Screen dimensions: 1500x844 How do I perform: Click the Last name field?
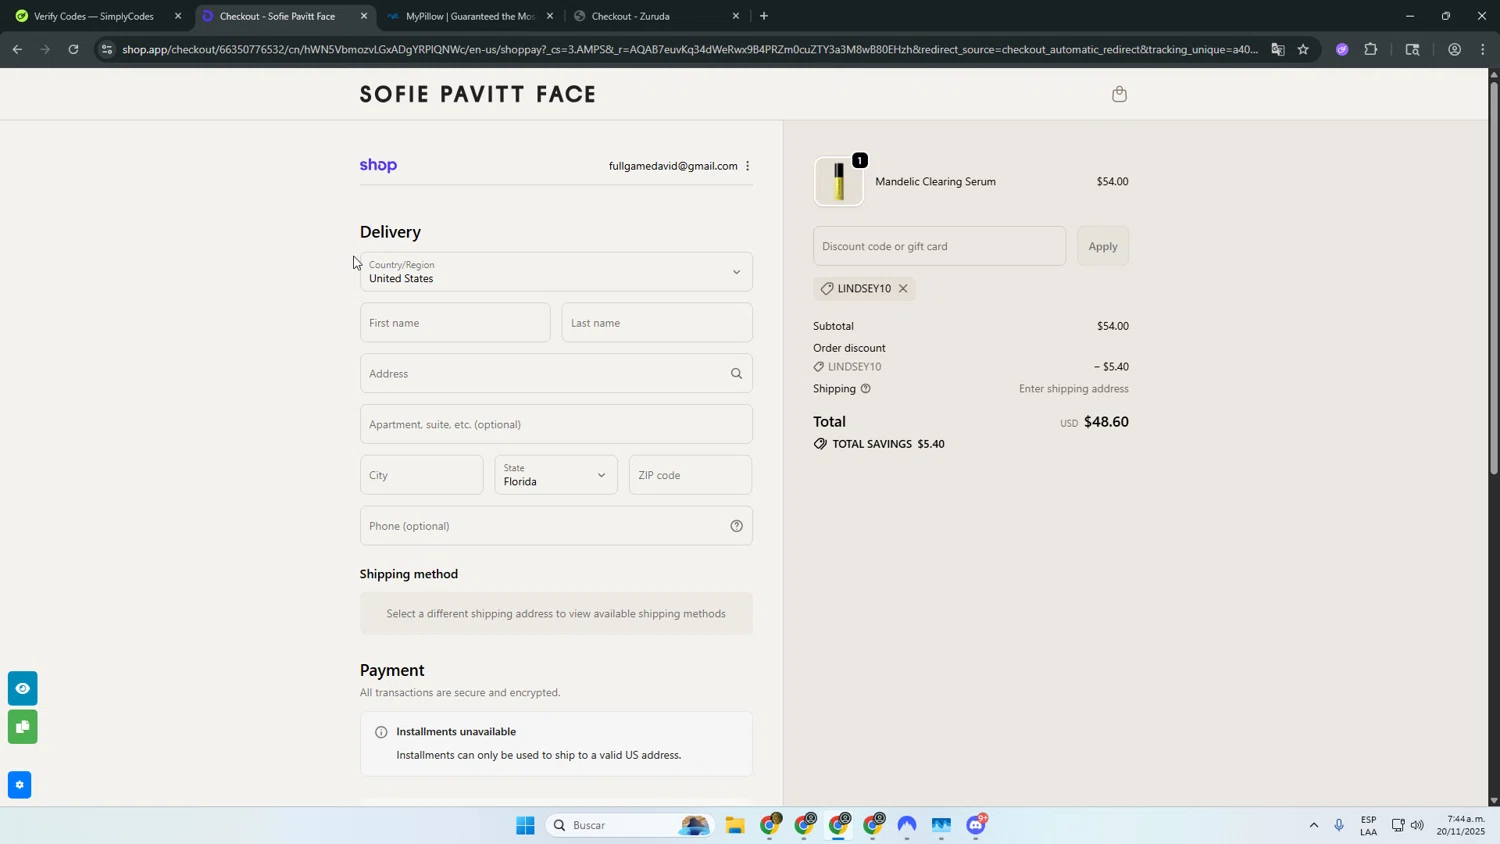point(657,323)
